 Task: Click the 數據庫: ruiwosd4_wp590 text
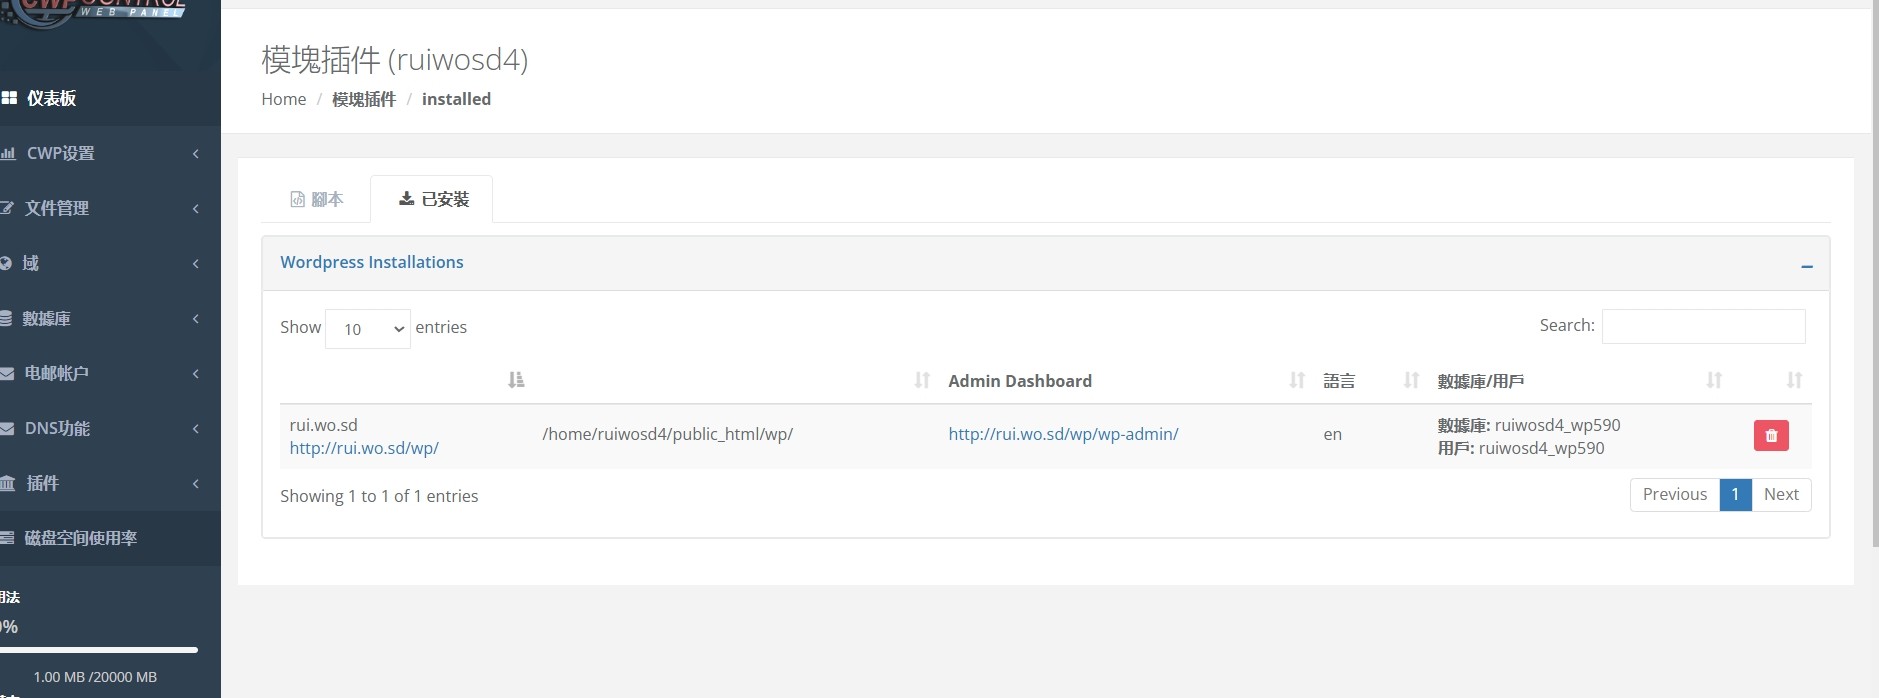(1529, 425)
